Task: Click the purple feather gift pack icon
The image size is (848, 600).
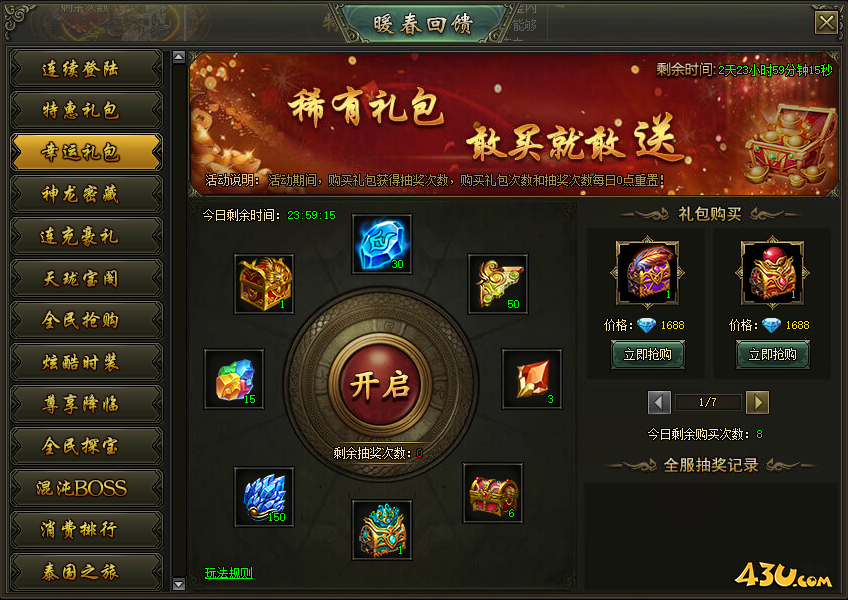Action: tap(647, 273)
